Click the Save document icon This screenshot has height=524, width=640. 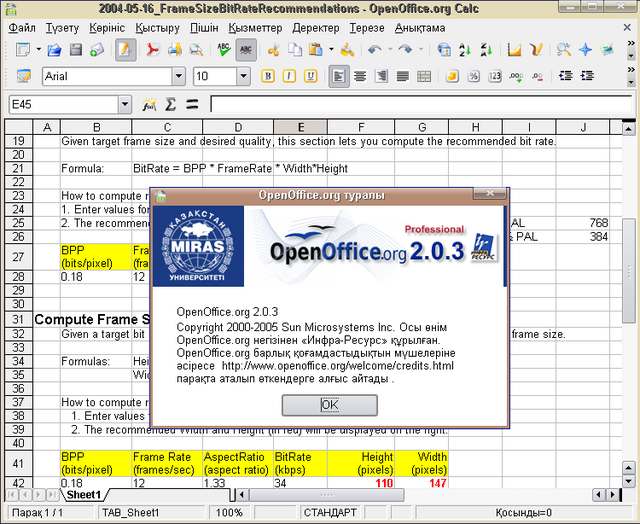(73, 49)
